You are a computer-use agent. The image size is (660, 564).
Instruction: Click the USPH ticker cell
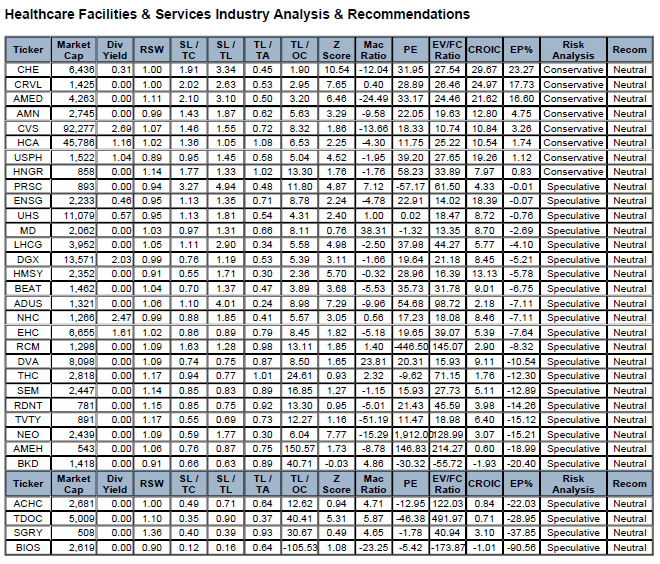tap(28, 157)
